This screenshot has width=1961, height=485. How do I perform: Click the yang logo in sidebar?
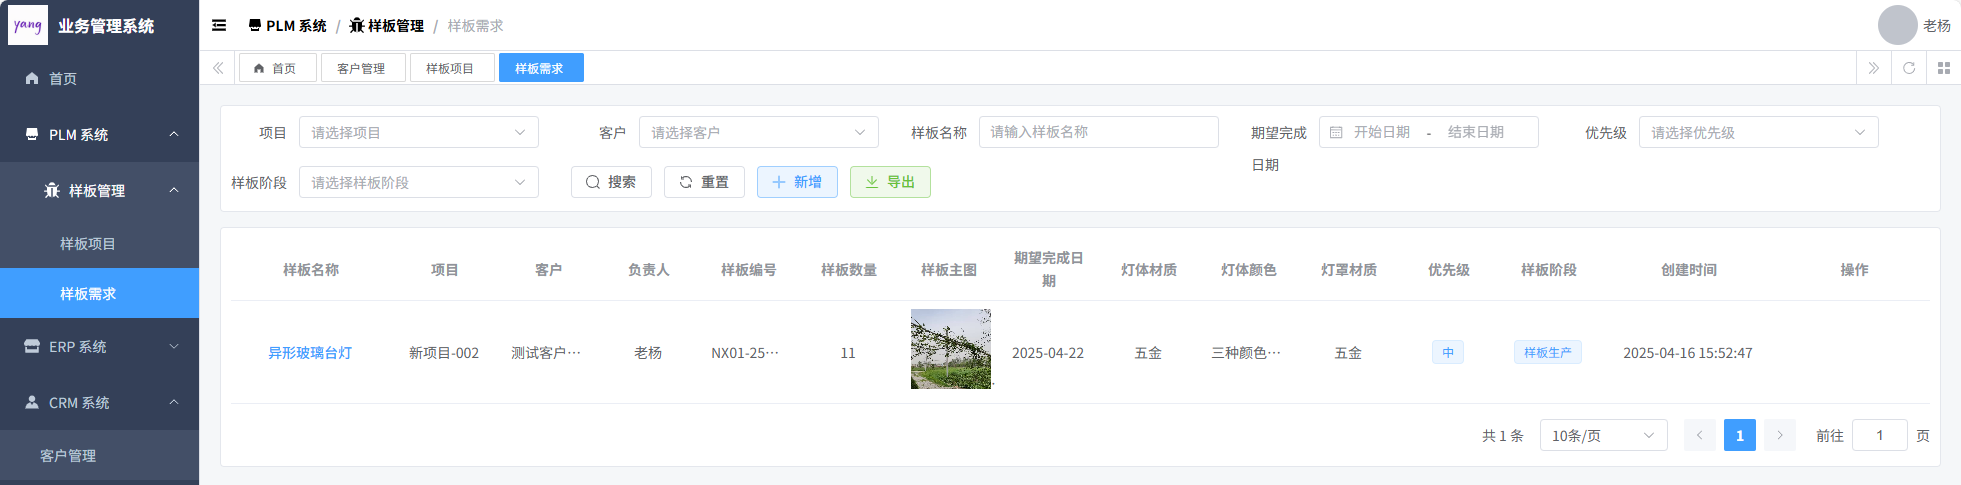28,26
